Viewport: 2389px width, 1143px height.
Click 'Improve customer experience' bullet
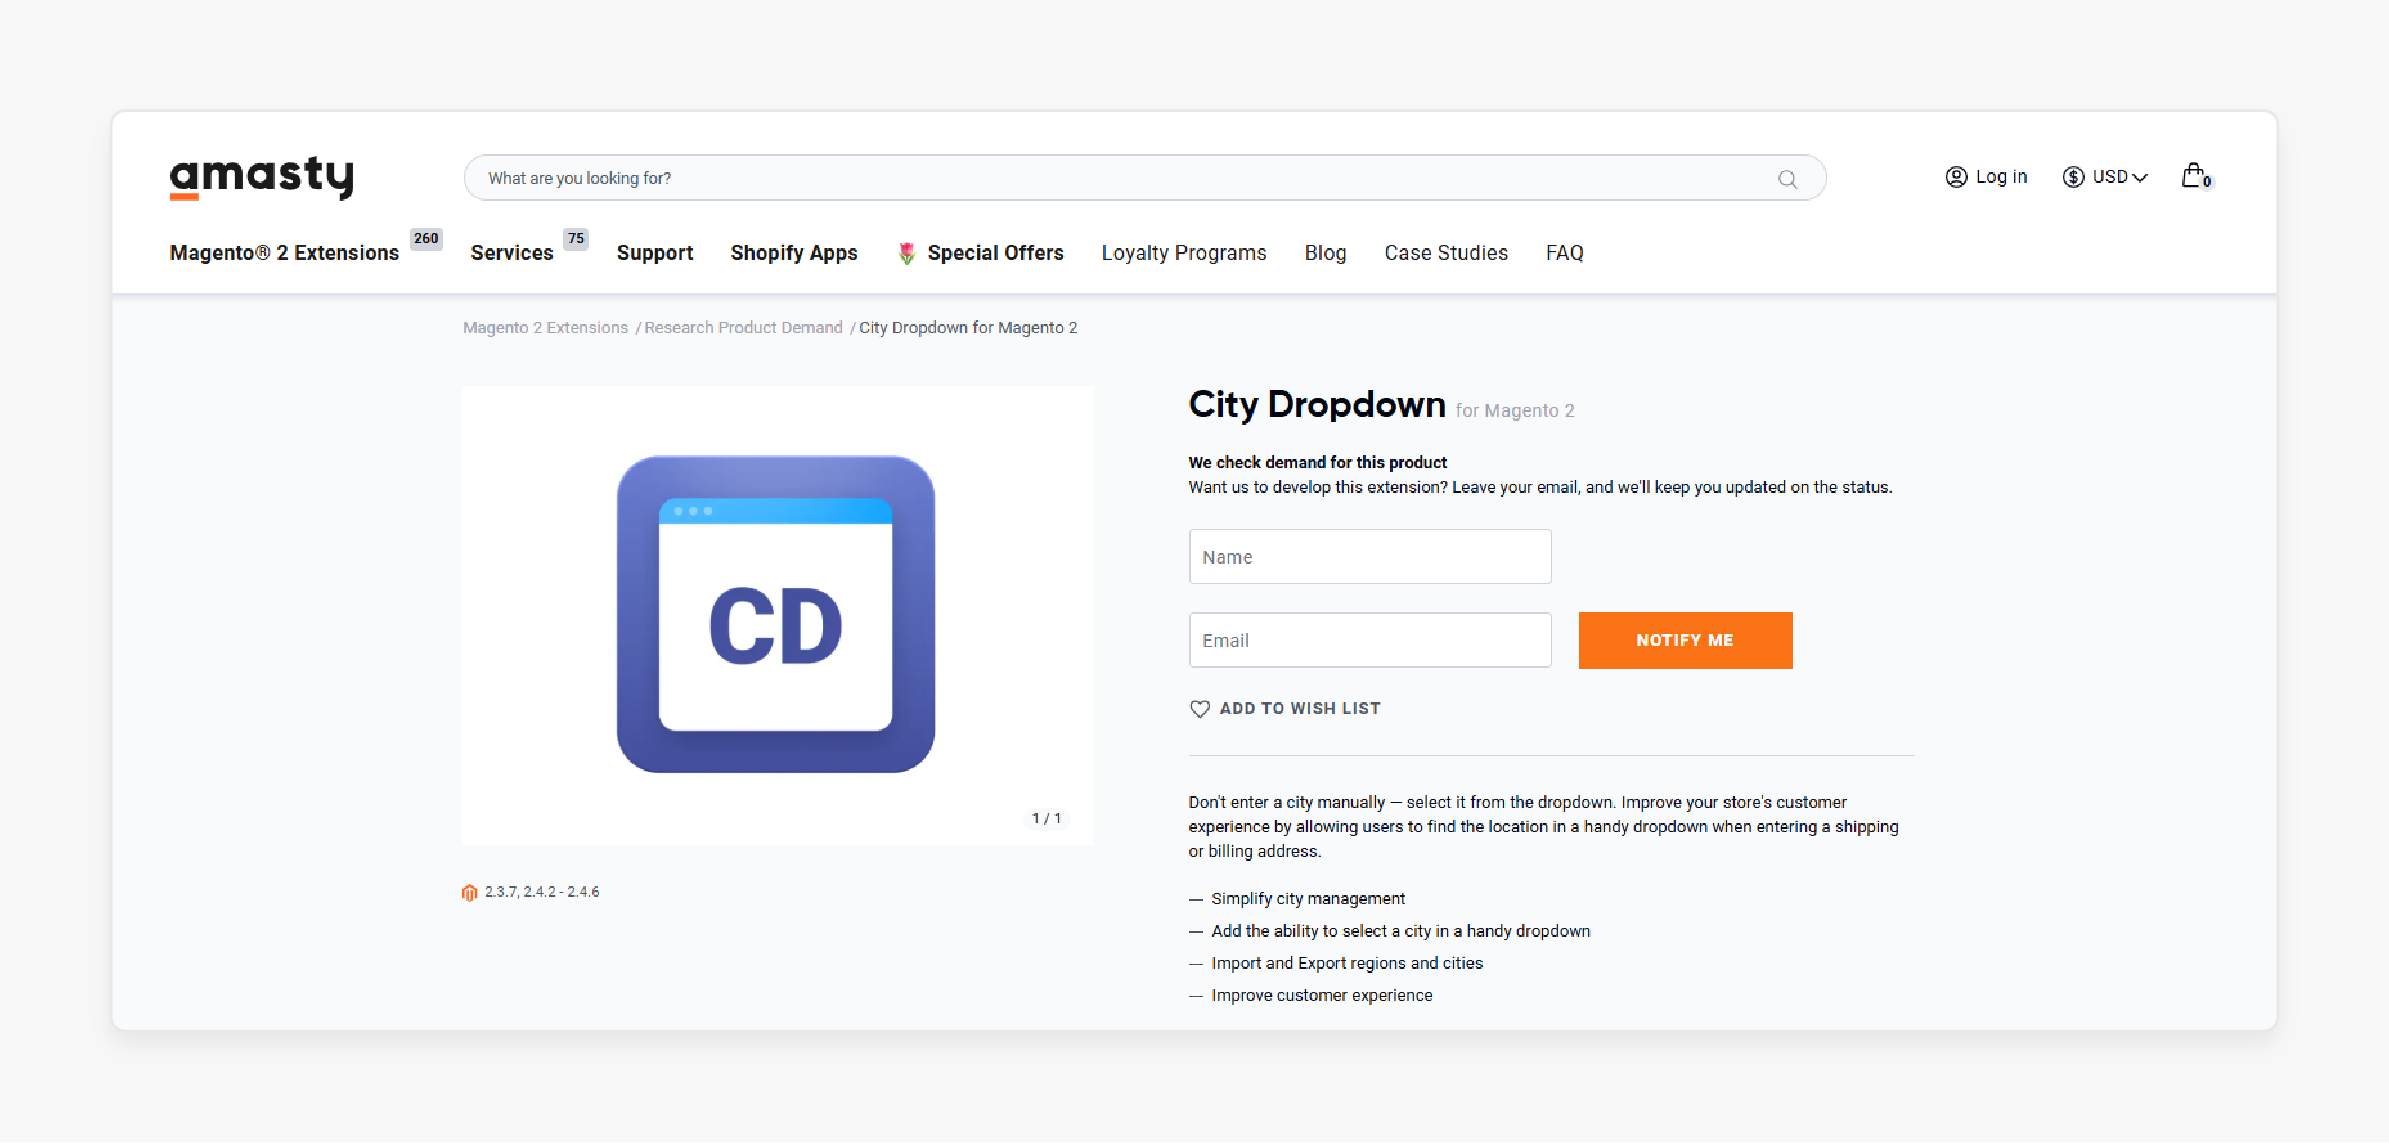coord(1321,995)
